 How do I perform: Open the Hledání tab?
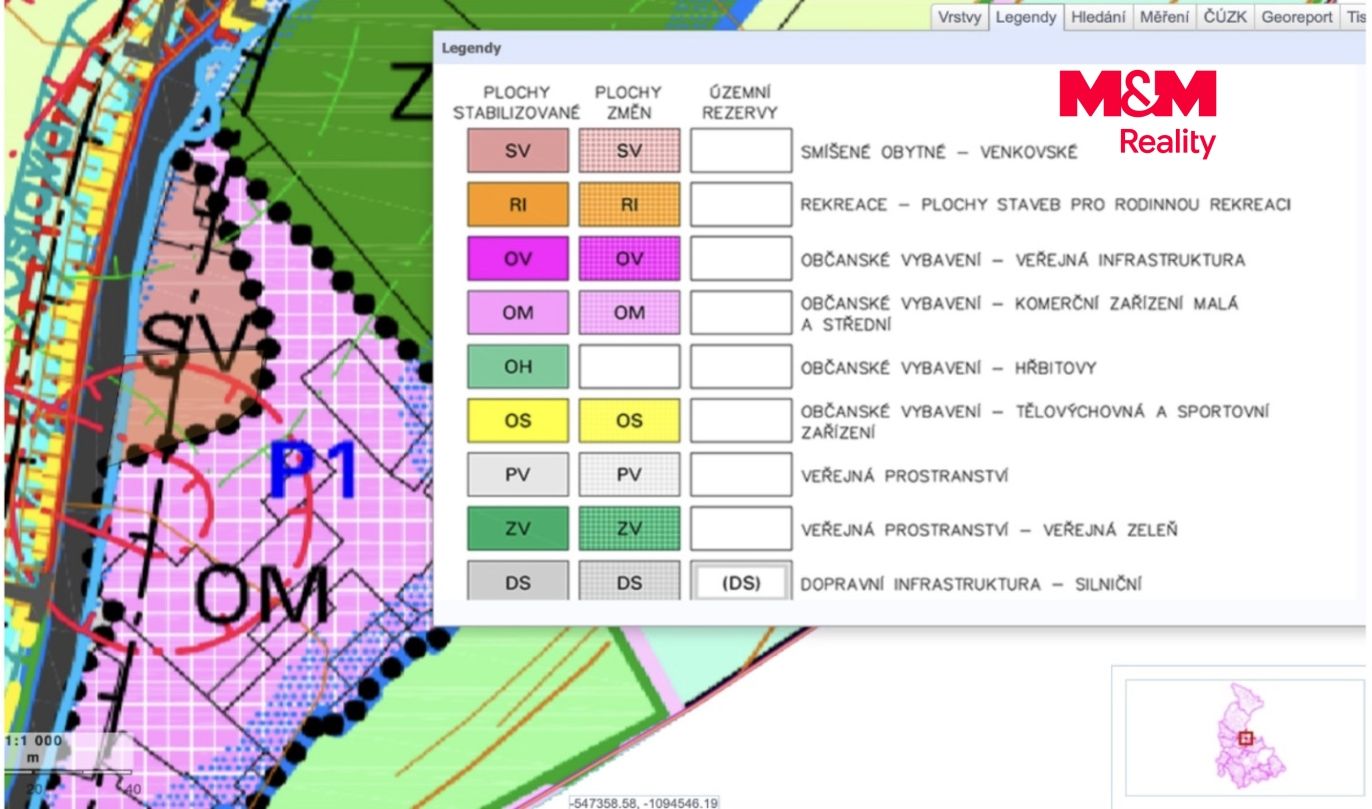1098,17
